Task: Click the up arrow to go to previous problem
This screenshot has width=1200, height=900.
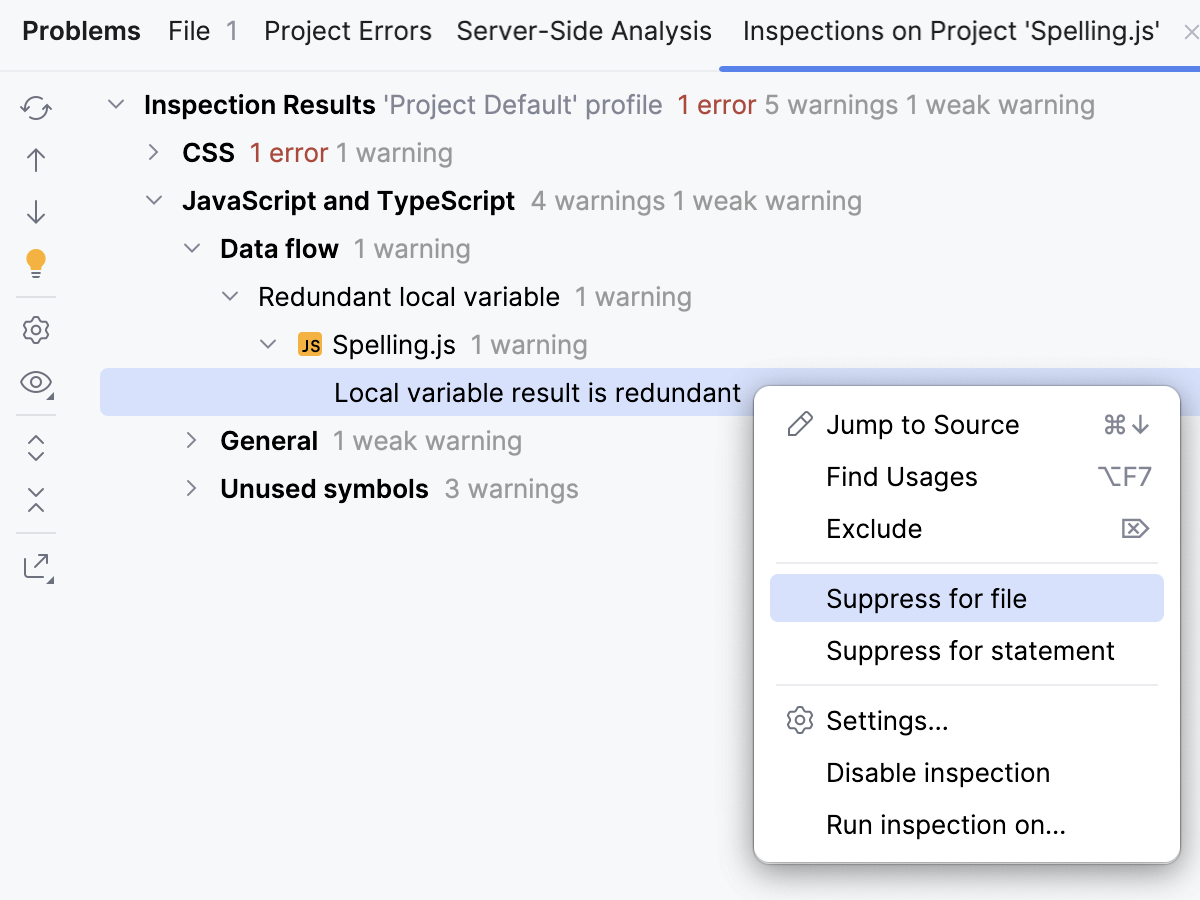Action: point(36,160)
